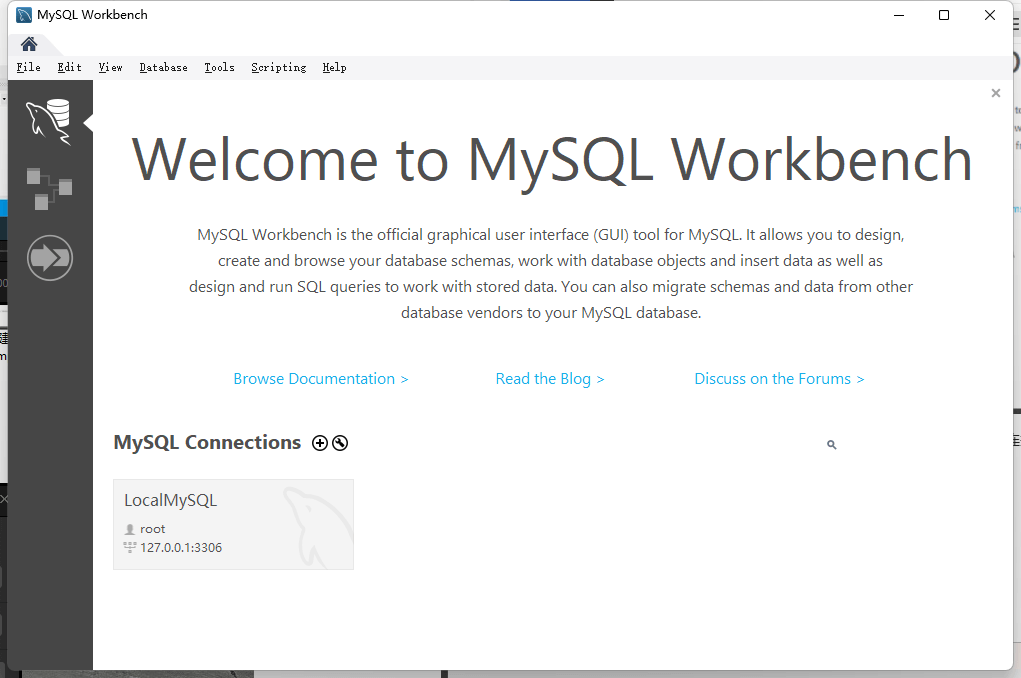Open the View menu

110,67
